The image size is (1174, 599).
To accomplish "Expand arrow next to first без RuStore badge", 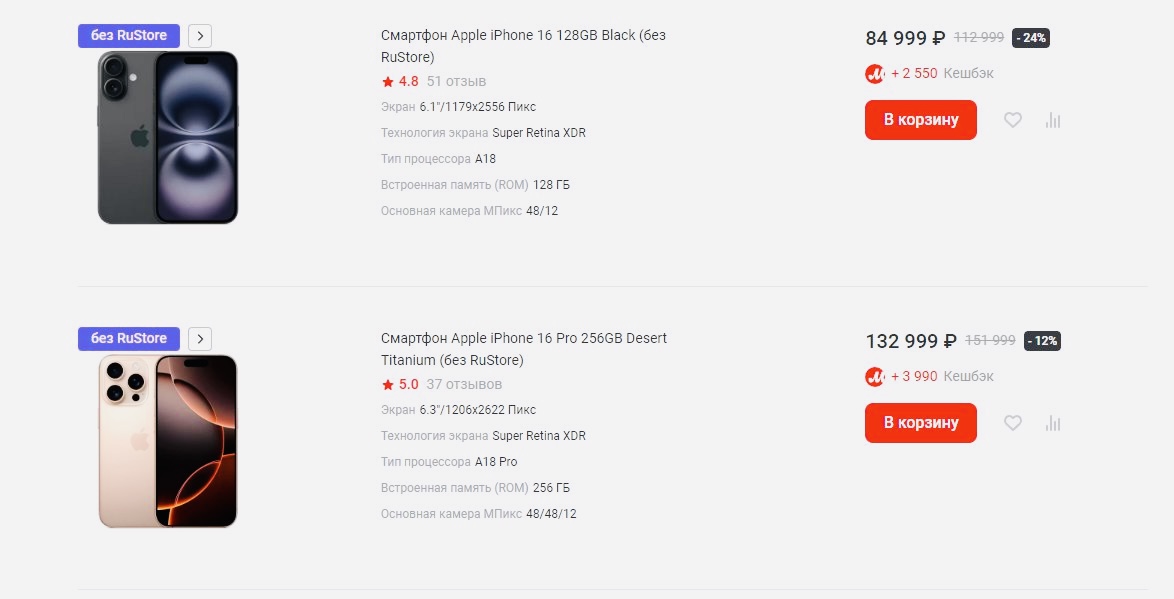I will [x=200, y=36].
